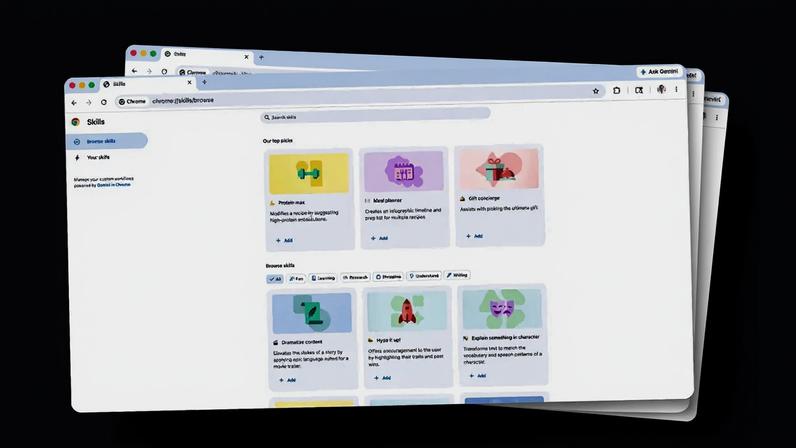Click the Search skills field
The width and height of the screenshot is (796, 448).
tap(375, 116)
